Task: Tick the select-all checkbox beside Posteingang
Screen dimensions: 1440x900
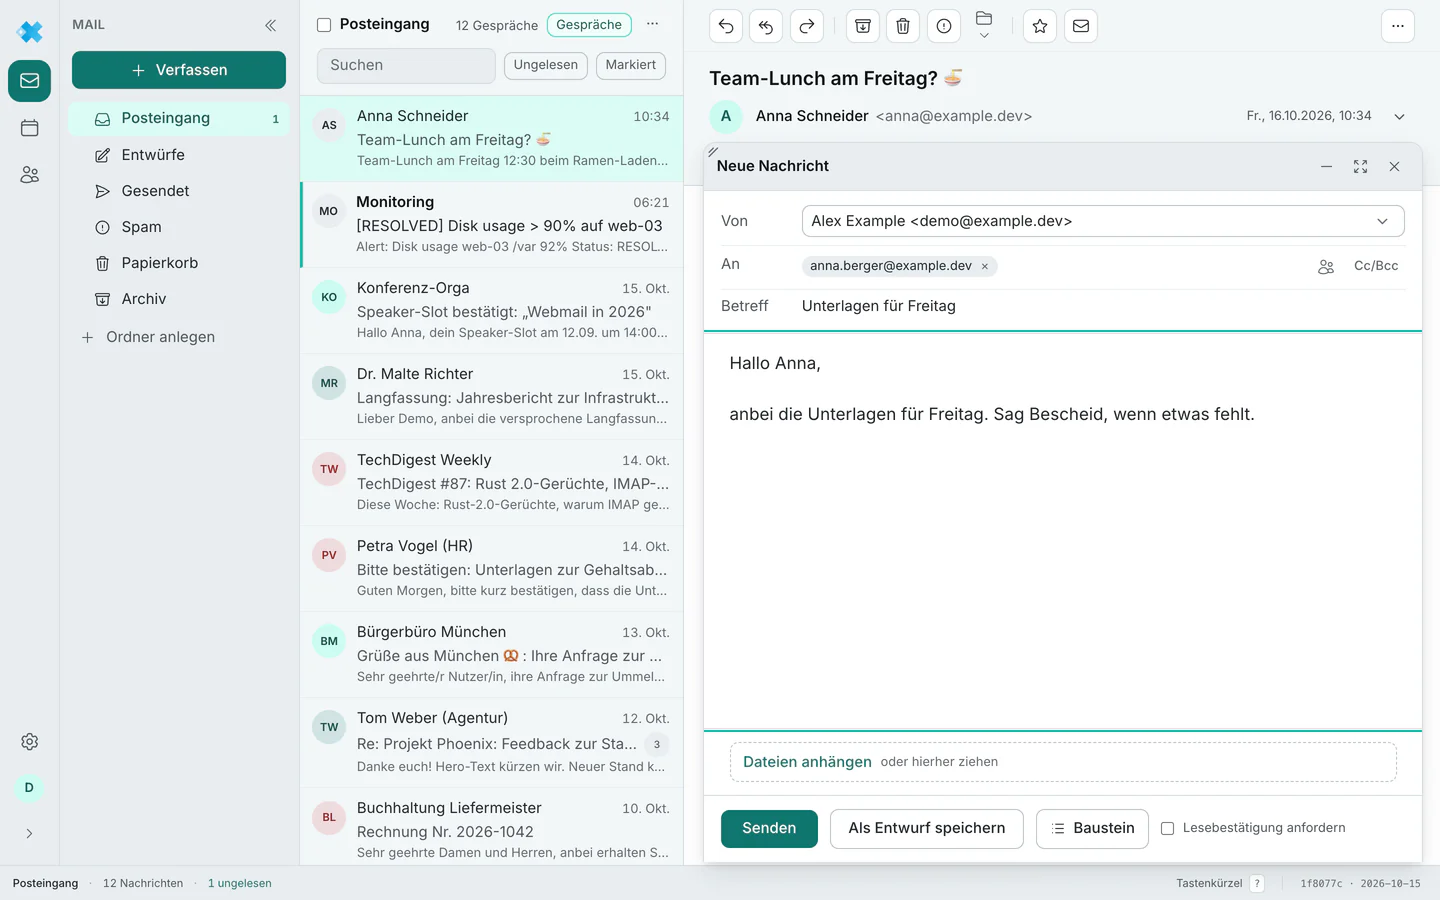Action: [x=324, y=25]
